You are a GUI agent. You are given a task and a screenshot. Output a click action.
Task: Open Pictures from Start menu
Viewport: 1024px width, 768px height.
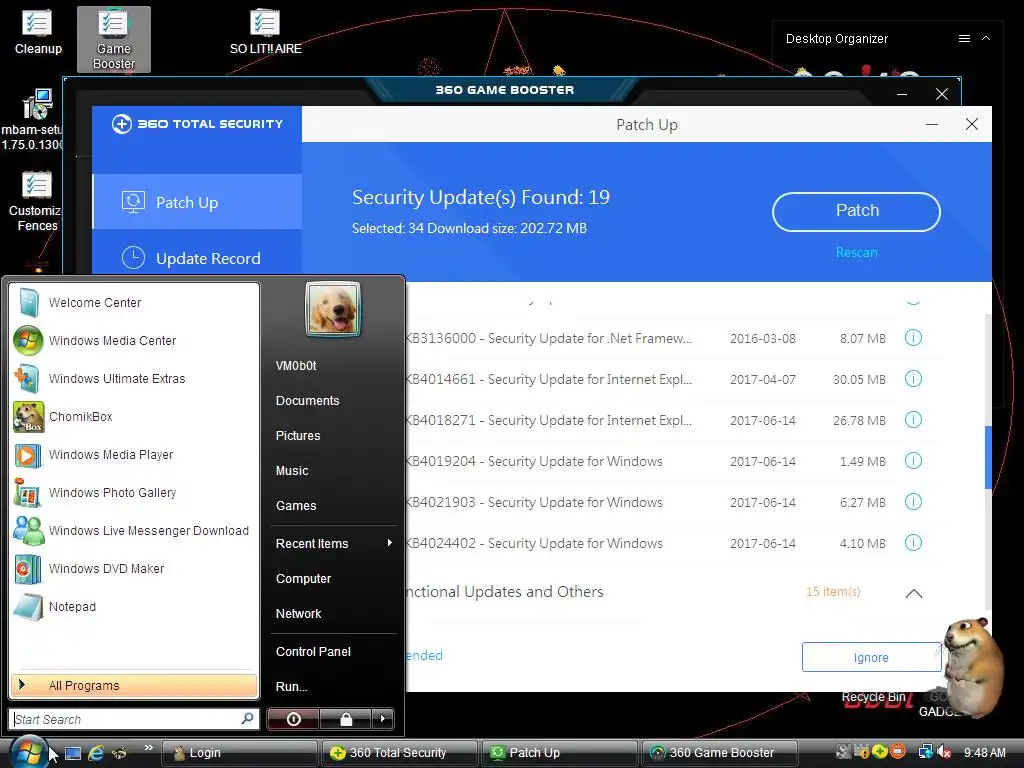[298, 436]
